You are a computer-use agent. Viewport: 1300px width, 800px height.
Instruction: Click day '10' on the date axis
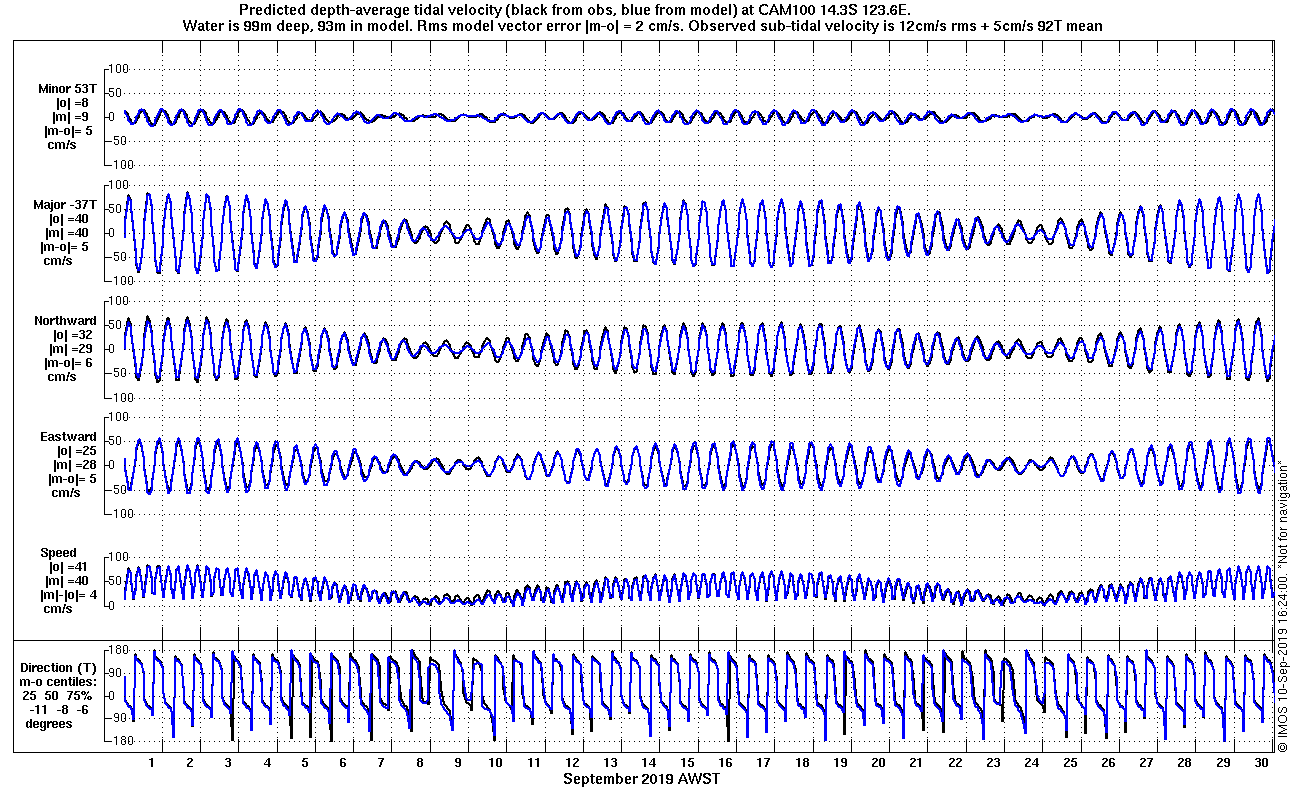coord(496,762)
